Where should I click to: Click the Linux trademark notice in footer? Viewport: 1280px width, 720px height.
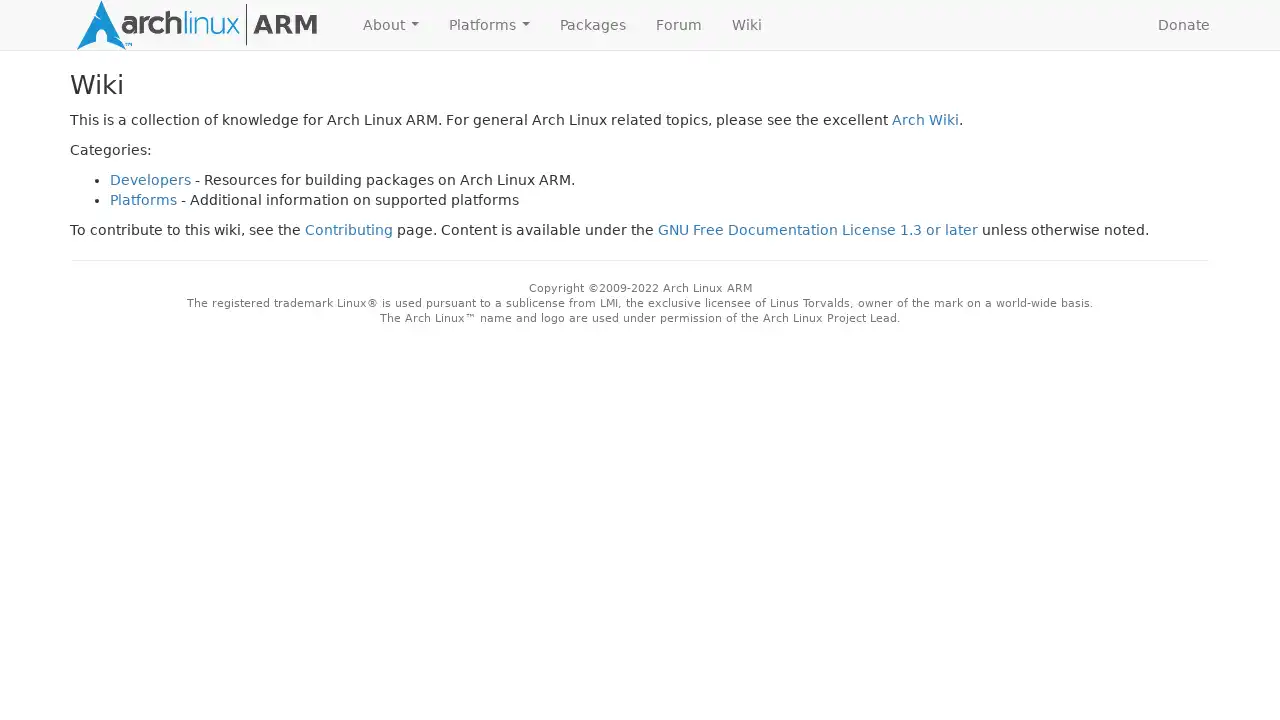coord(640,303)
